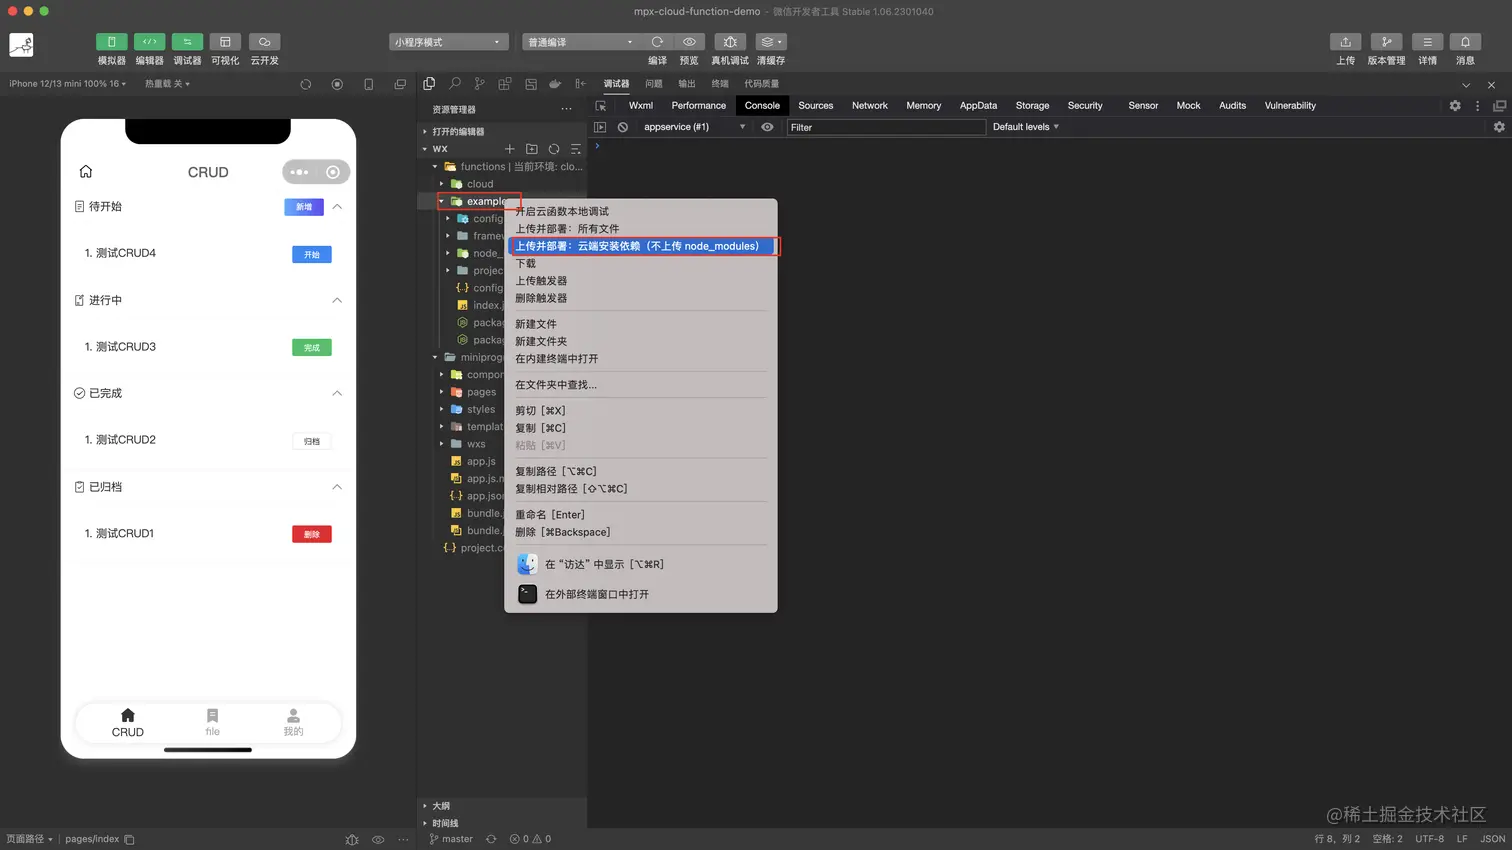Viewport: 1512px width, 850px height.
Task: Open the iPhone 12/13 mini device dropdown
Action: click(x=67, y=84)
